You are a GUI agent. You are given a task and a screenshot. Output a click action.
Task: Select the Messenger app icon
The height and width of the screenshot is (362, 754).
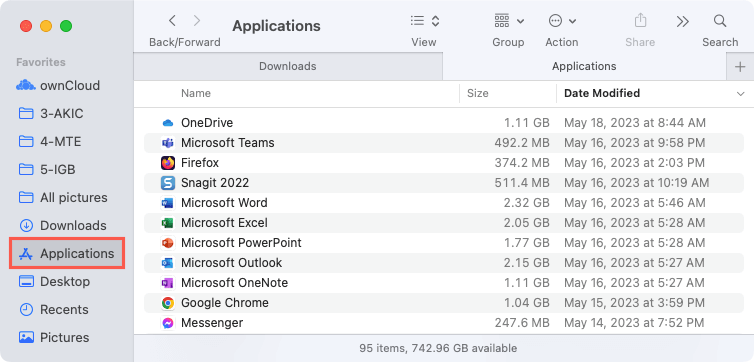tap(167, 323)
